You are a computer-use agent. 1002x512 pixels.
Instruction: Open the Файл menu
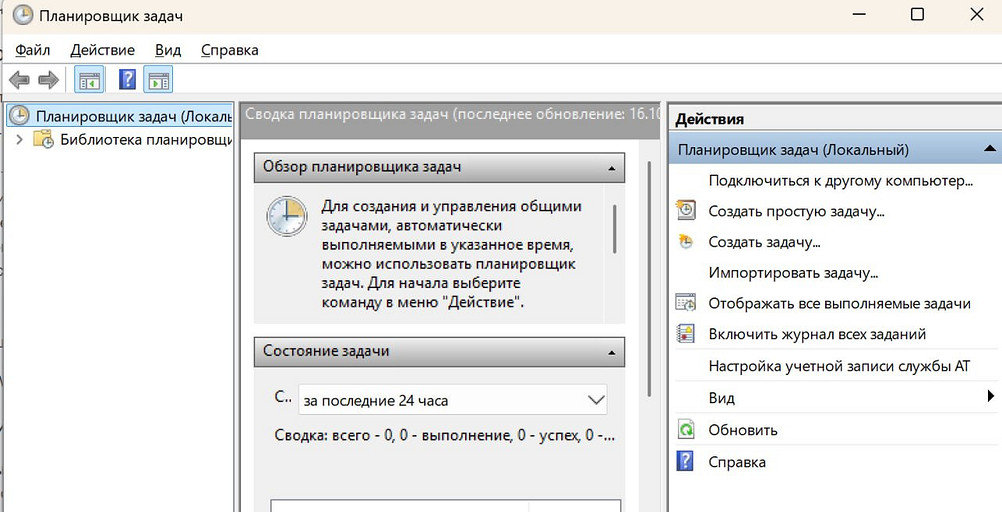33,50
